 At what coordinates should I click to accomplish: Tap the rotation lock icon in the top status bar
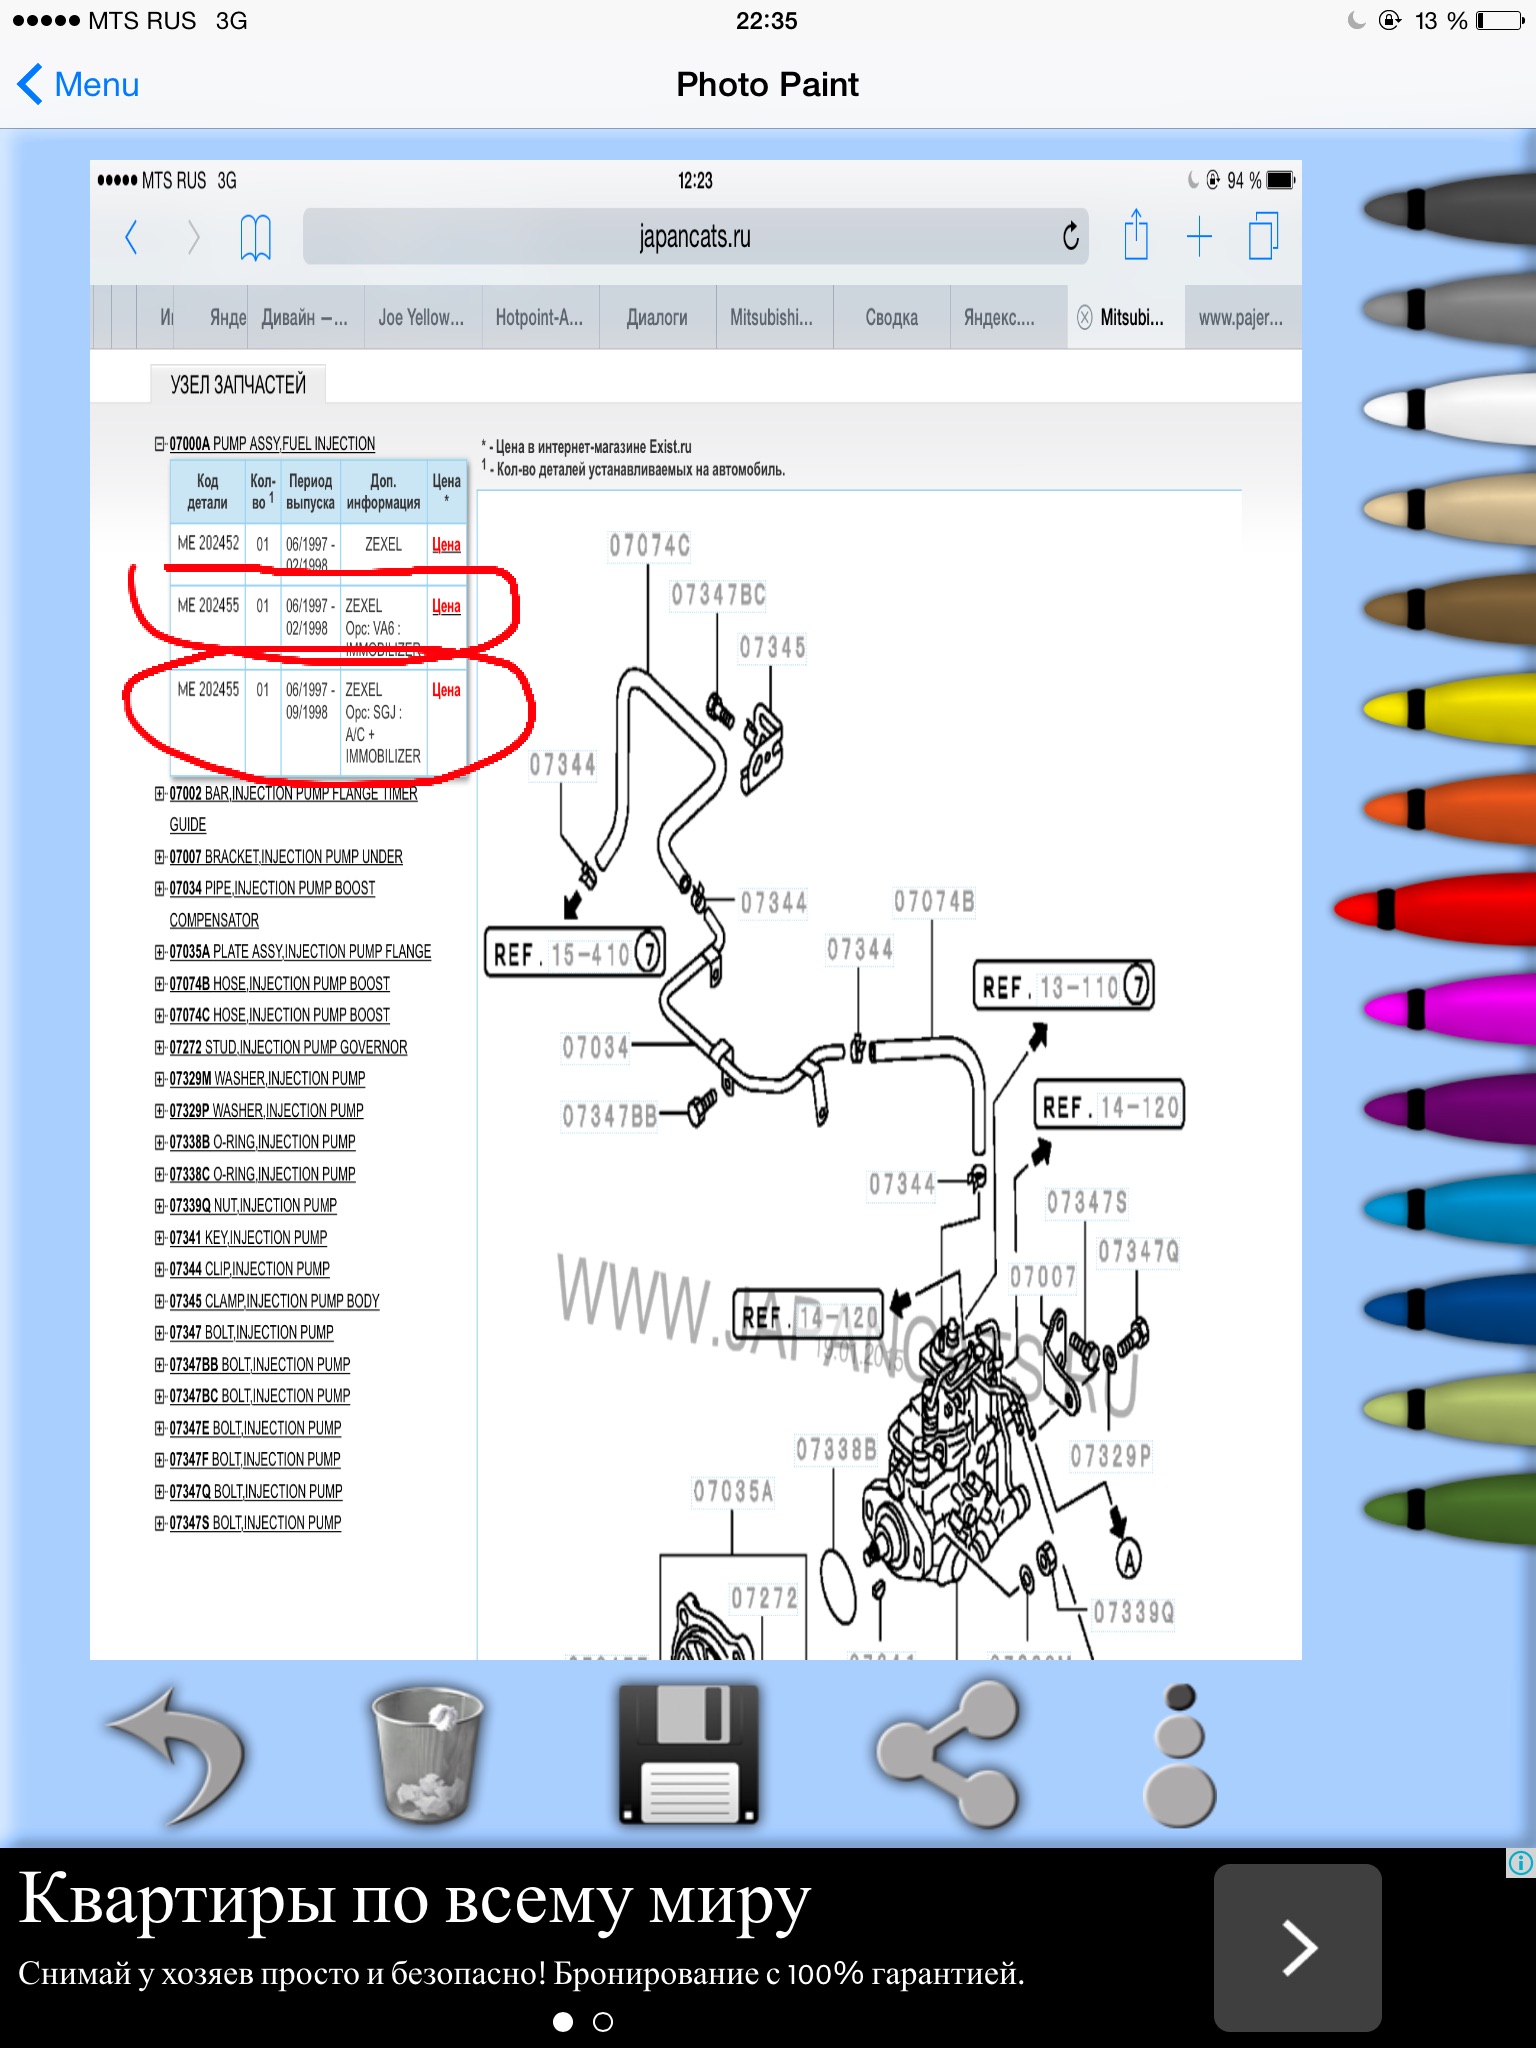(1390, 20)
